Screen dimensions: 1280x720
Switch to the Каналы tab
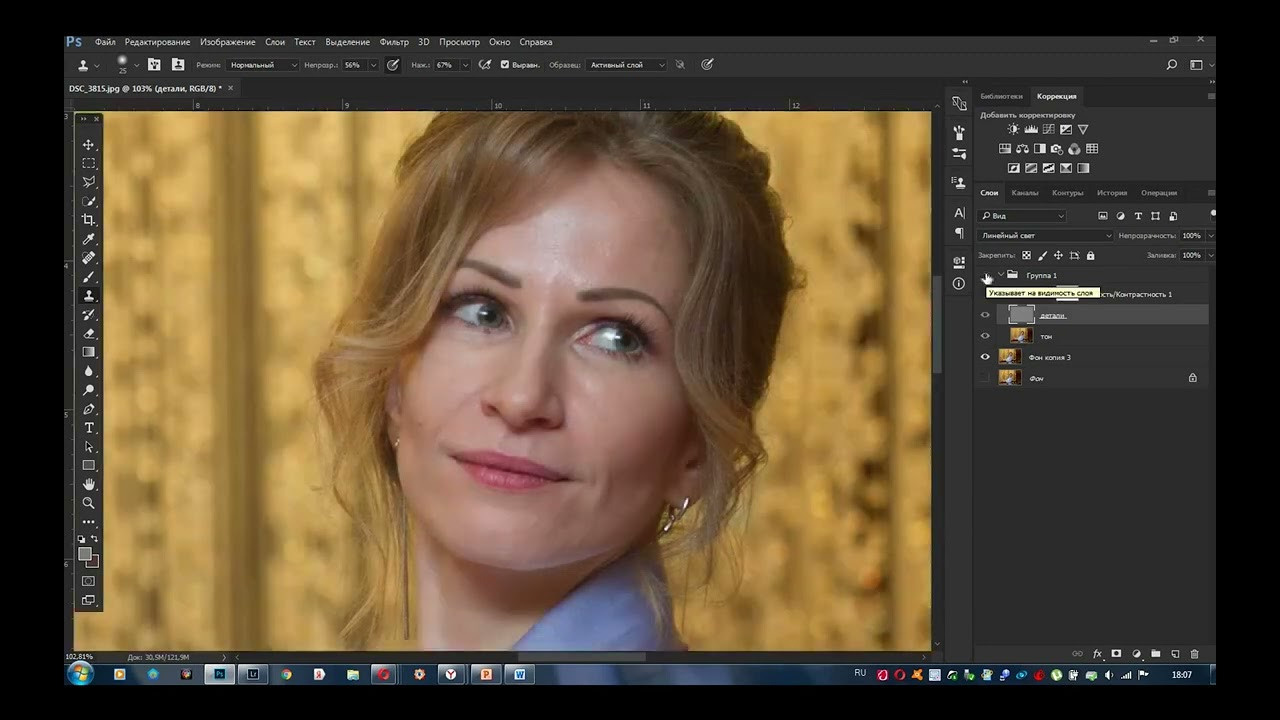1025,193
